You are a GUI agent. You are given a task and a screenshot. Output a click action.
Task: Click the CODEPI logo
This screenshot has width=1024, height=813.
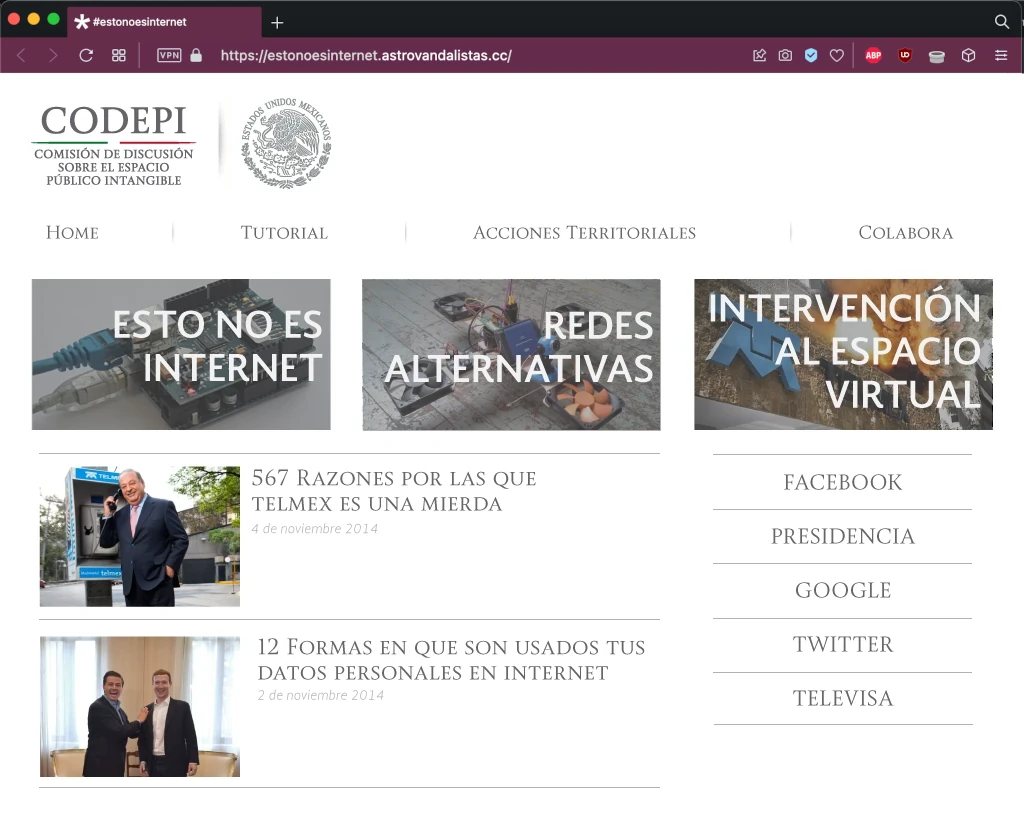pos(114,144)
